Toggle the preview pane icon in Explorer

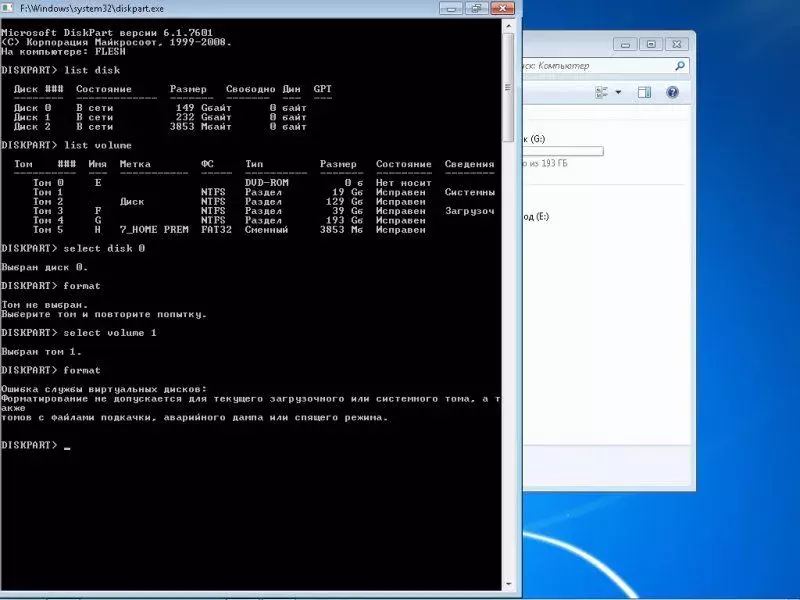644,92
